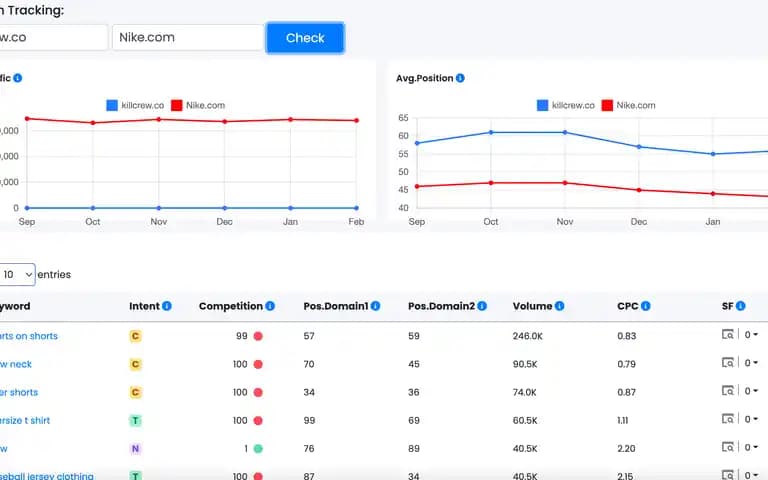This screenshot has width=768, height=480.
Task: Click the T intent badge in the 60.5K row
Action: (x=135, y=421)
